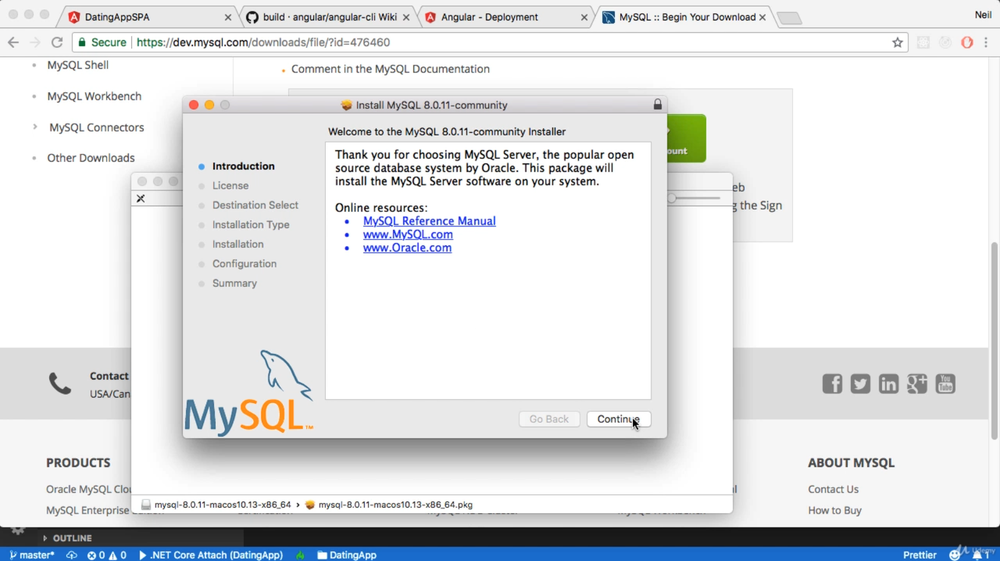Open errors and warnings count in status bar

pyautogui.click(x=107, y=555)
